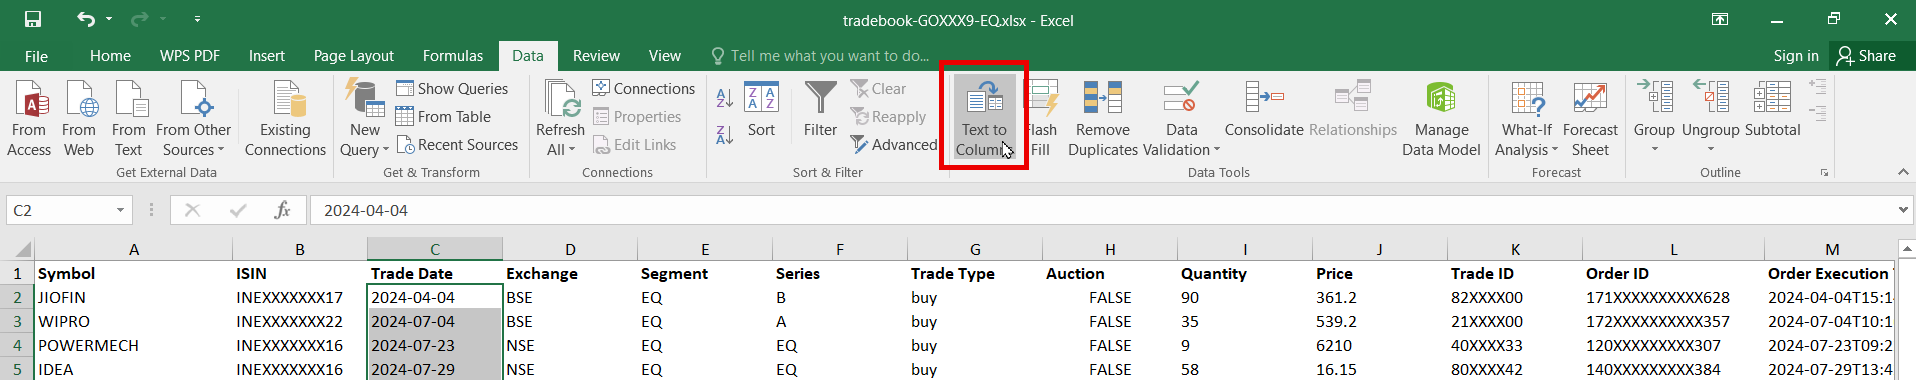Open From Other Sources dropdown
Viewport: 1916px width, 380px height.
pos(193,118)
